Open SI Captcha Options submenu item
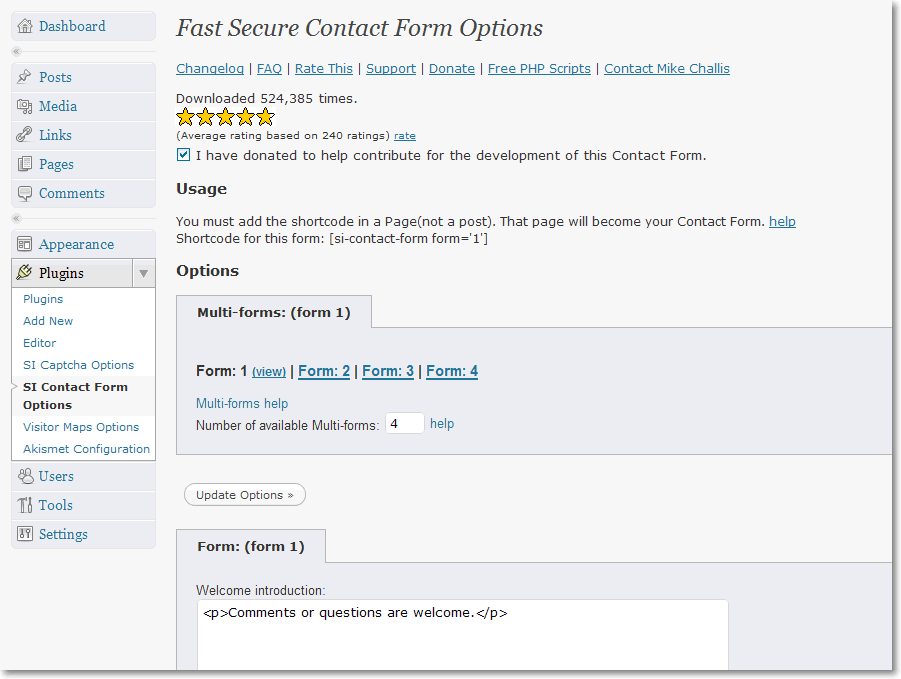Screen dimensions: 901x679 click(x=78, y=365)
